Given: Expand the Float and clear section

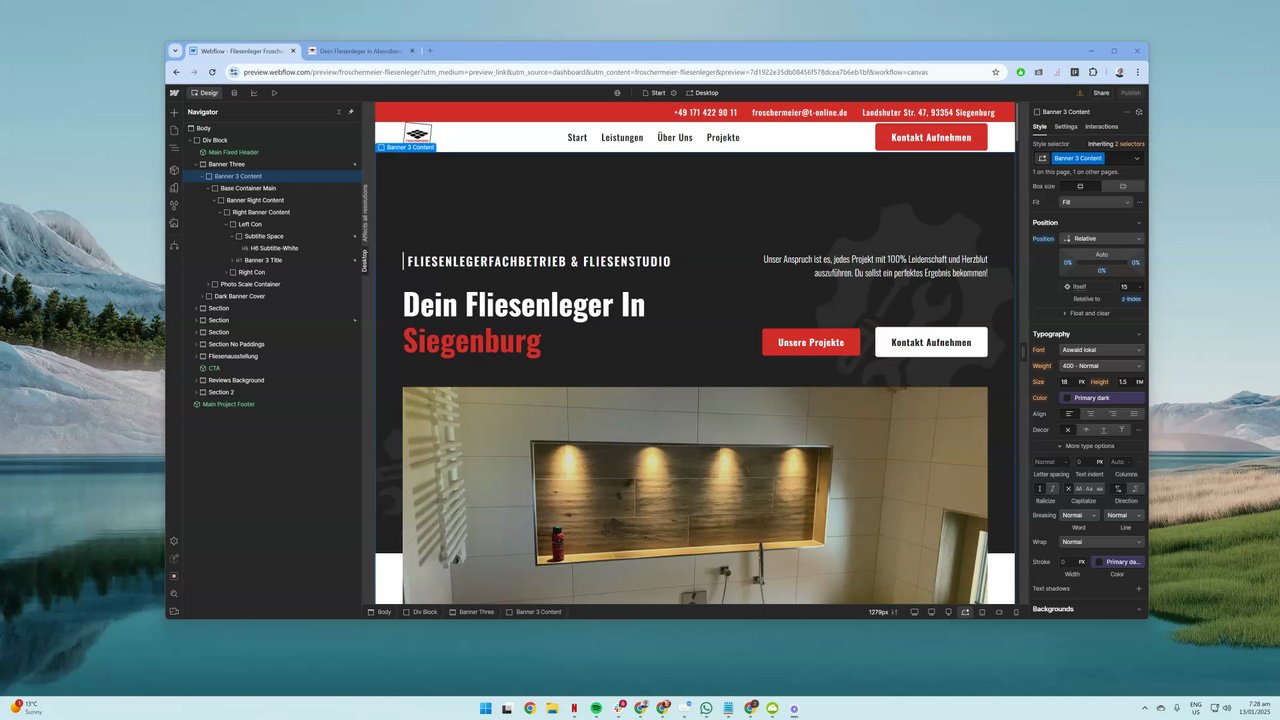Looking at the screenshot, I should click(1090, 313).
